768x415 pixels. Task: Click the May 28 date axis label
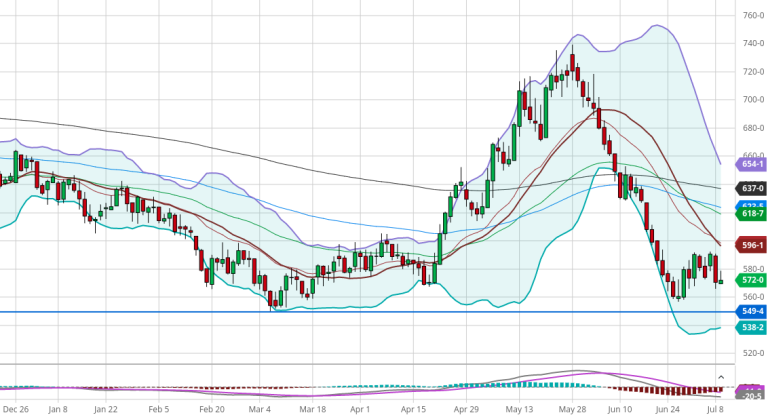point(573,409)
